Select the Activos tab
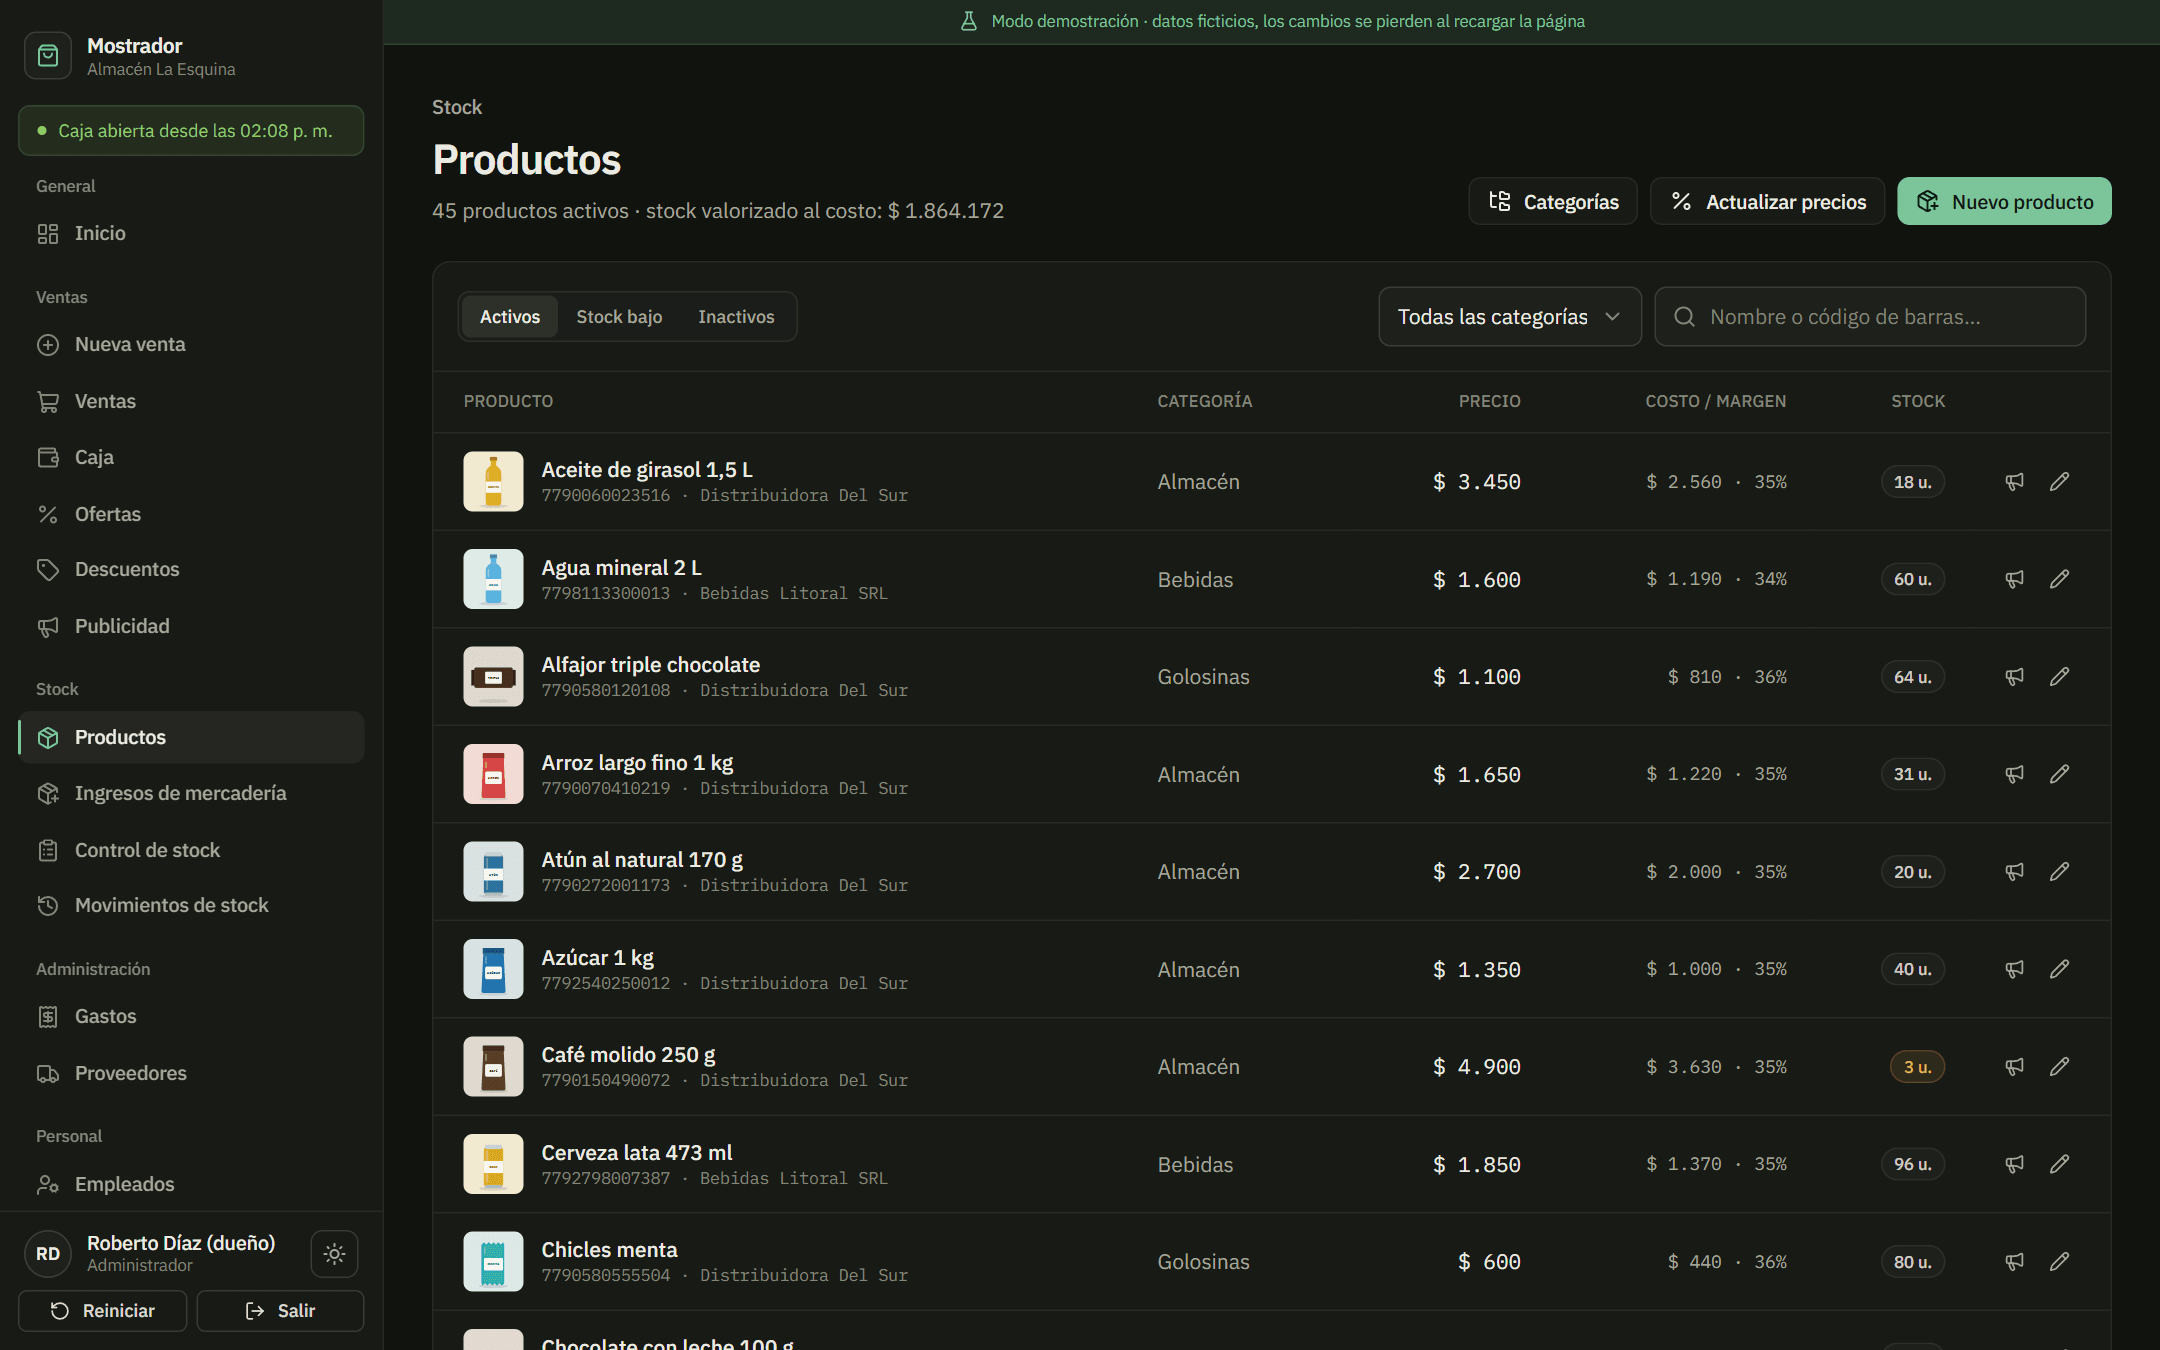 pyautogui.click(x=510, y=317)
